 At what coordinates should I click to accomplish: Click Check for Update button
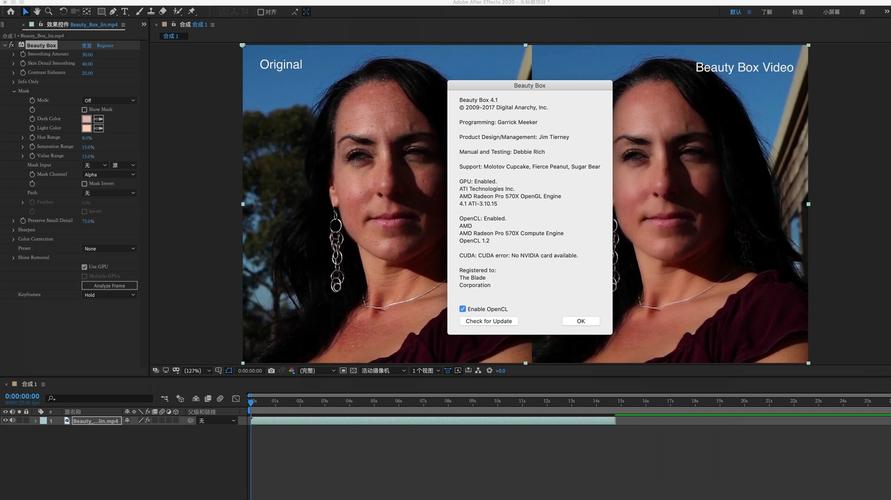[x=489, y=321]
